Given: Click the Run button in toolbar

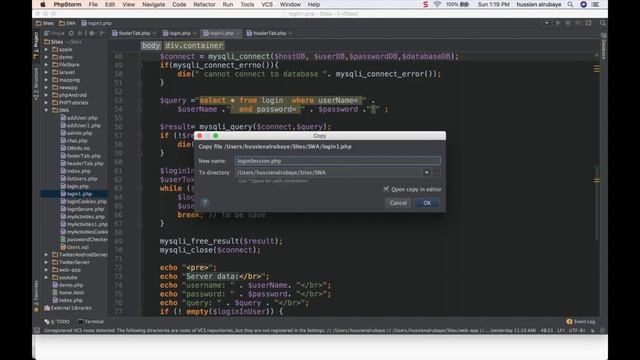Looking at the screenshot, I should click(558, 23).
